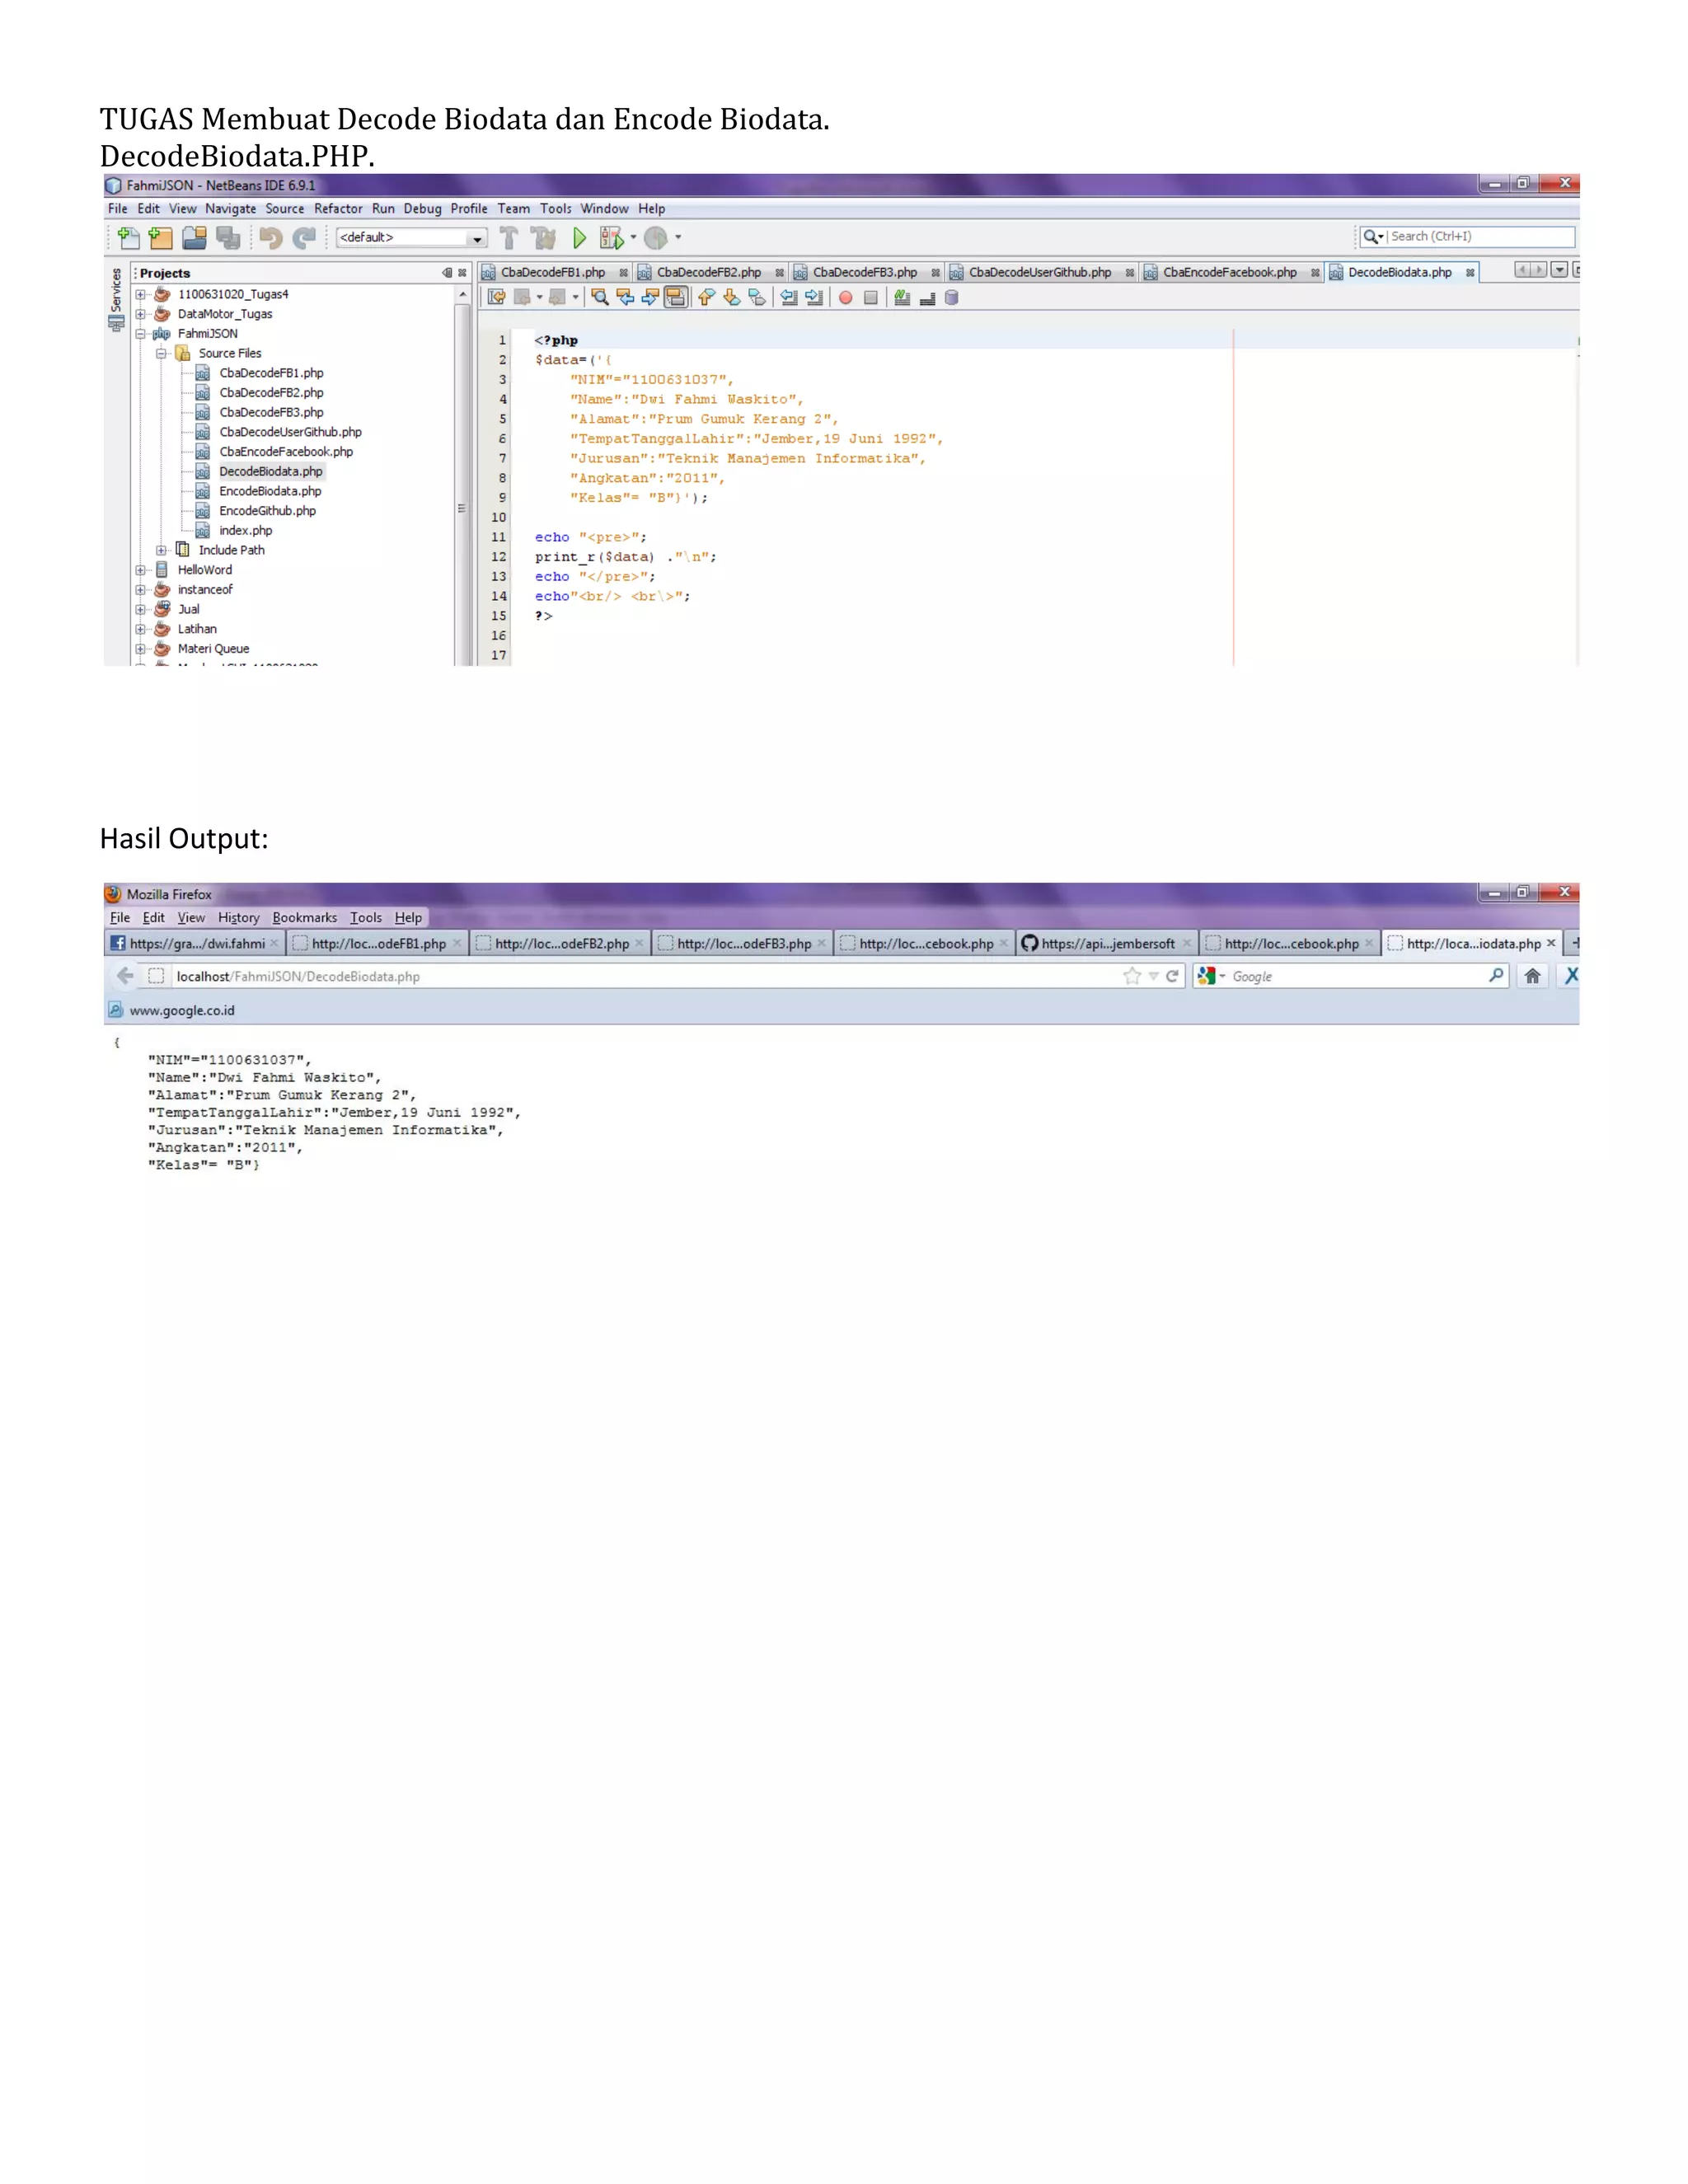Expand the DataMotor_Tugas project node
The image size is (1688, 2184).
pyautogui.click(x=141, y=314)
